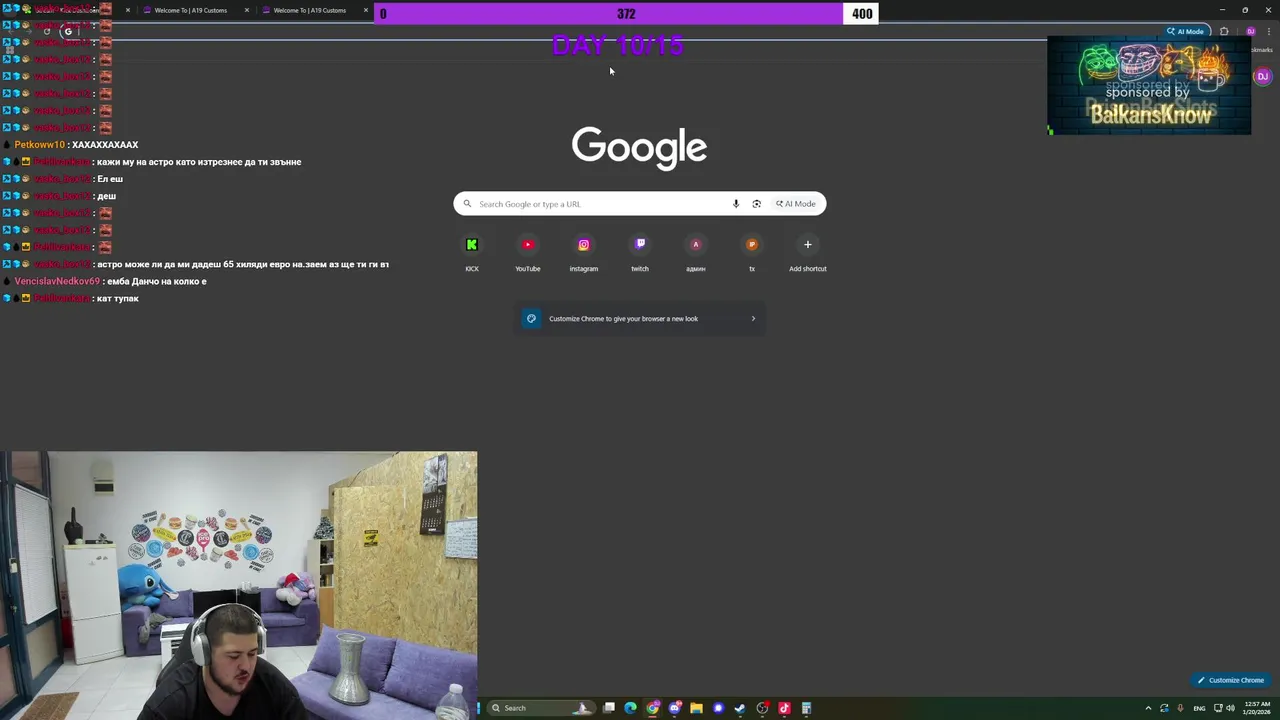The width and height of the screenshot is (1280, 720).
Task: Open Chrome extensions puzzle icon
Action: click(x=1224, y=31)
